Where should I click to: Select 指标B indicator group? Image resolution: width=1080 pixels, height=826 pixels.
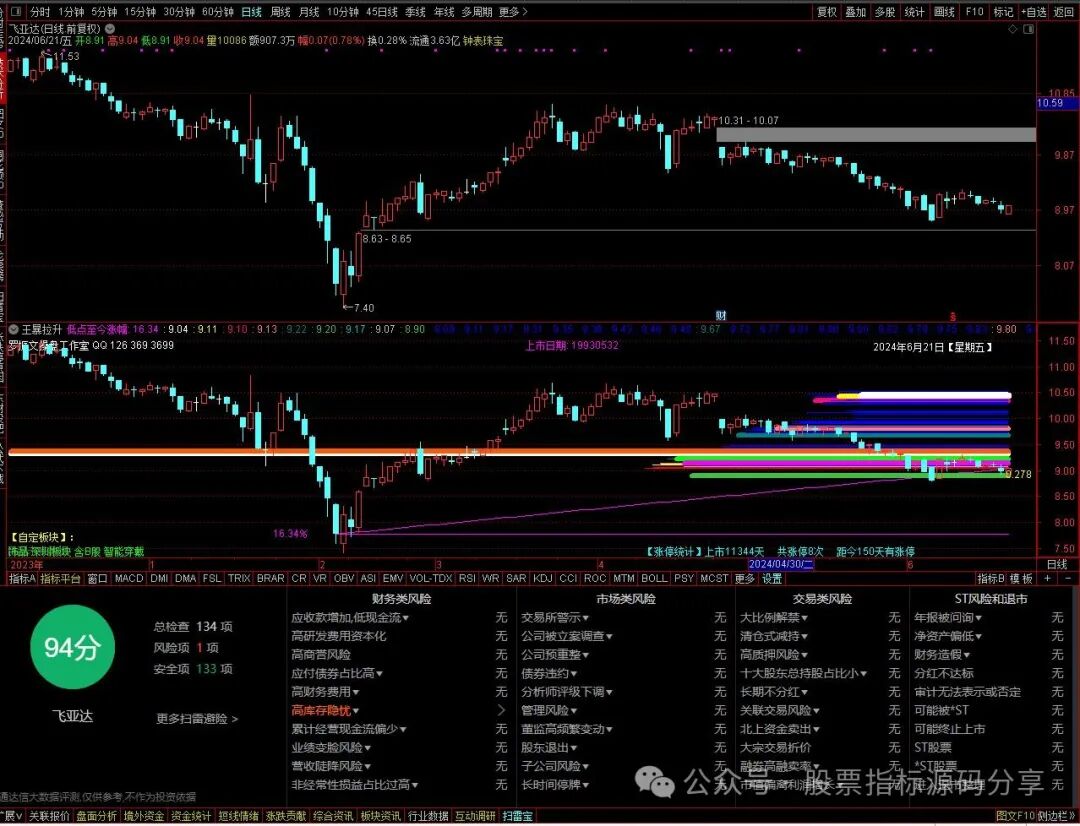point(990,579)
